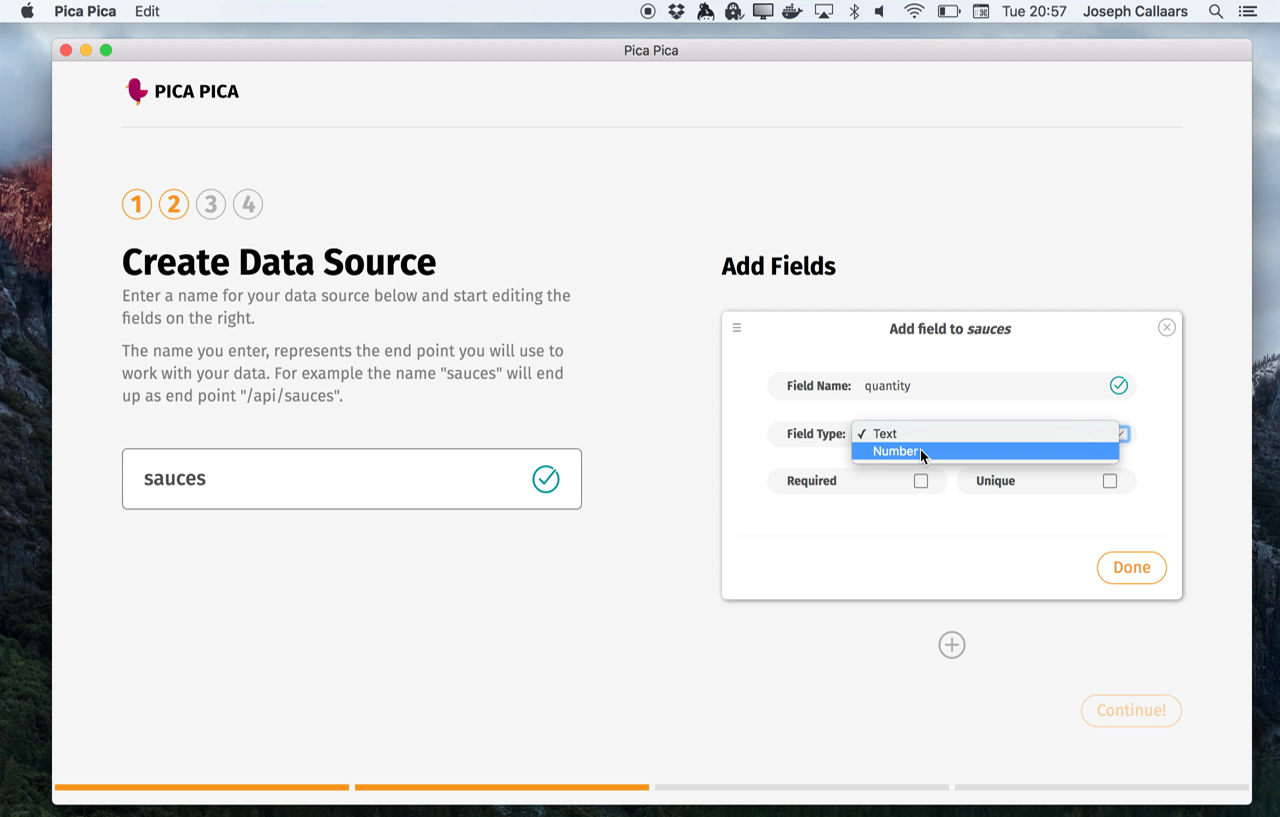Enable the Required checkbox
The height and width of the screenshot is (817, 1280).
pyautogui.click(x=920, y=481)
